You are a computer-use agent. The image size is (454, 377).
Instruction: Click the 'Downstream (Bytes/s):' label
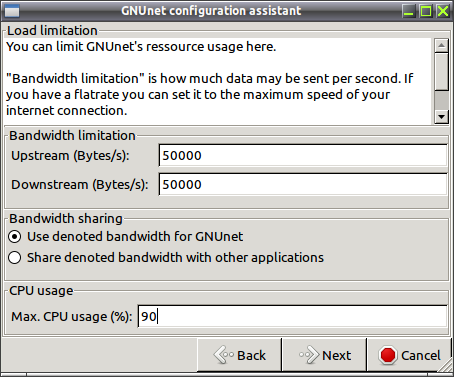click(x=80, y=185)
